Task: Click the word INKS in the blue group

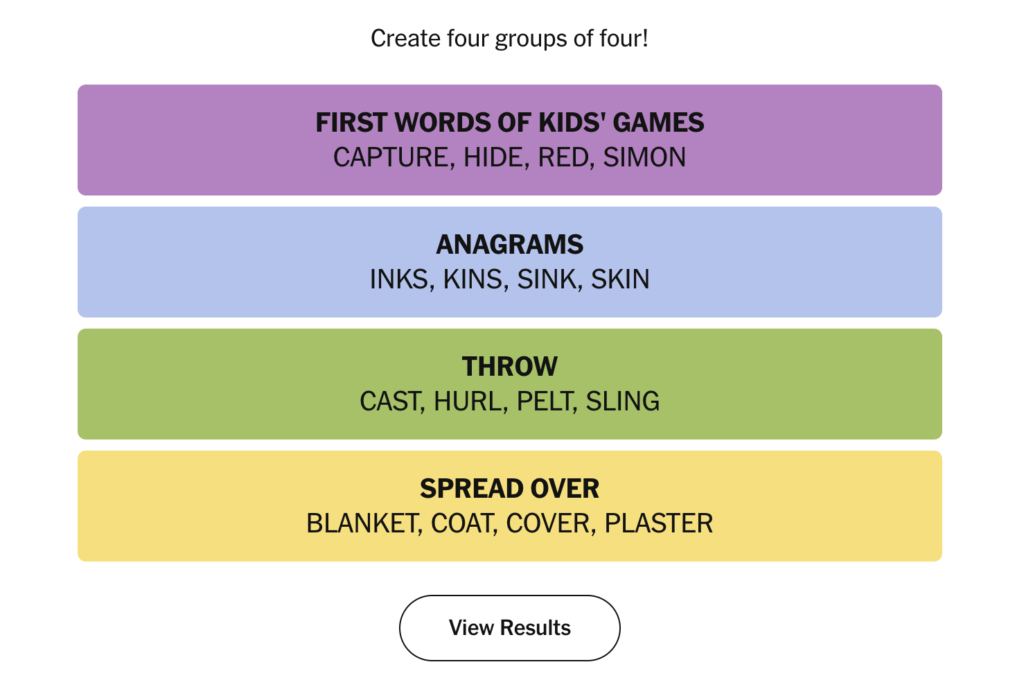Action: (x=397, y=279)
